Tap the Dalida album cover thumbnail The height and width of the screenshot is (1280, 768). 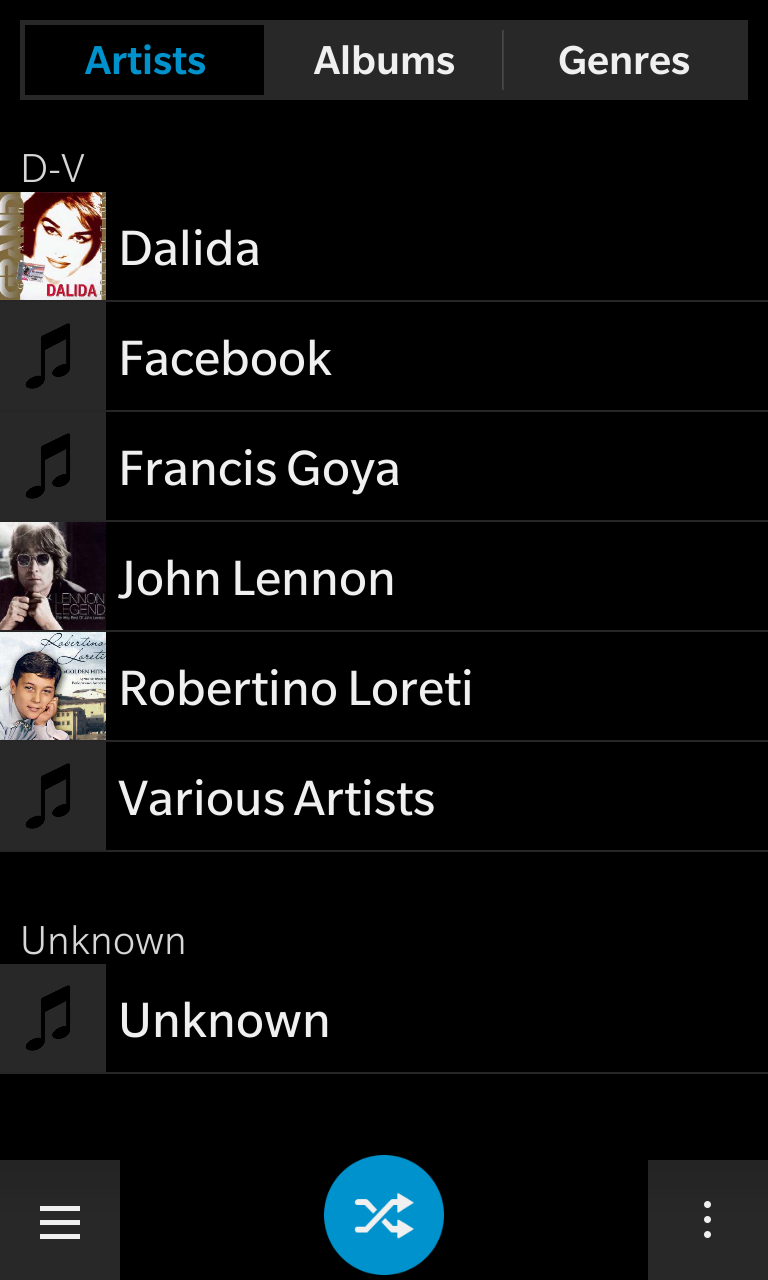(52, 247)
